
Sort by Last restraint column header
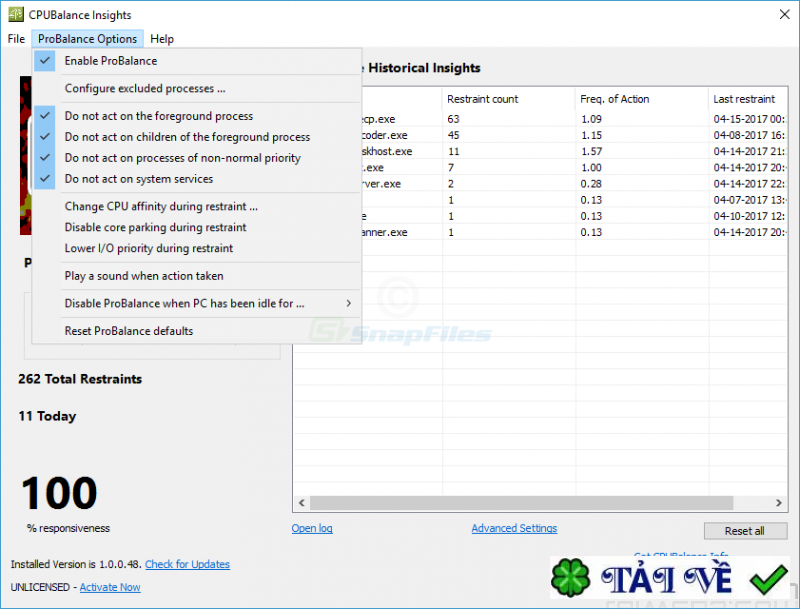pyautogui.click(x=748, y=99)
